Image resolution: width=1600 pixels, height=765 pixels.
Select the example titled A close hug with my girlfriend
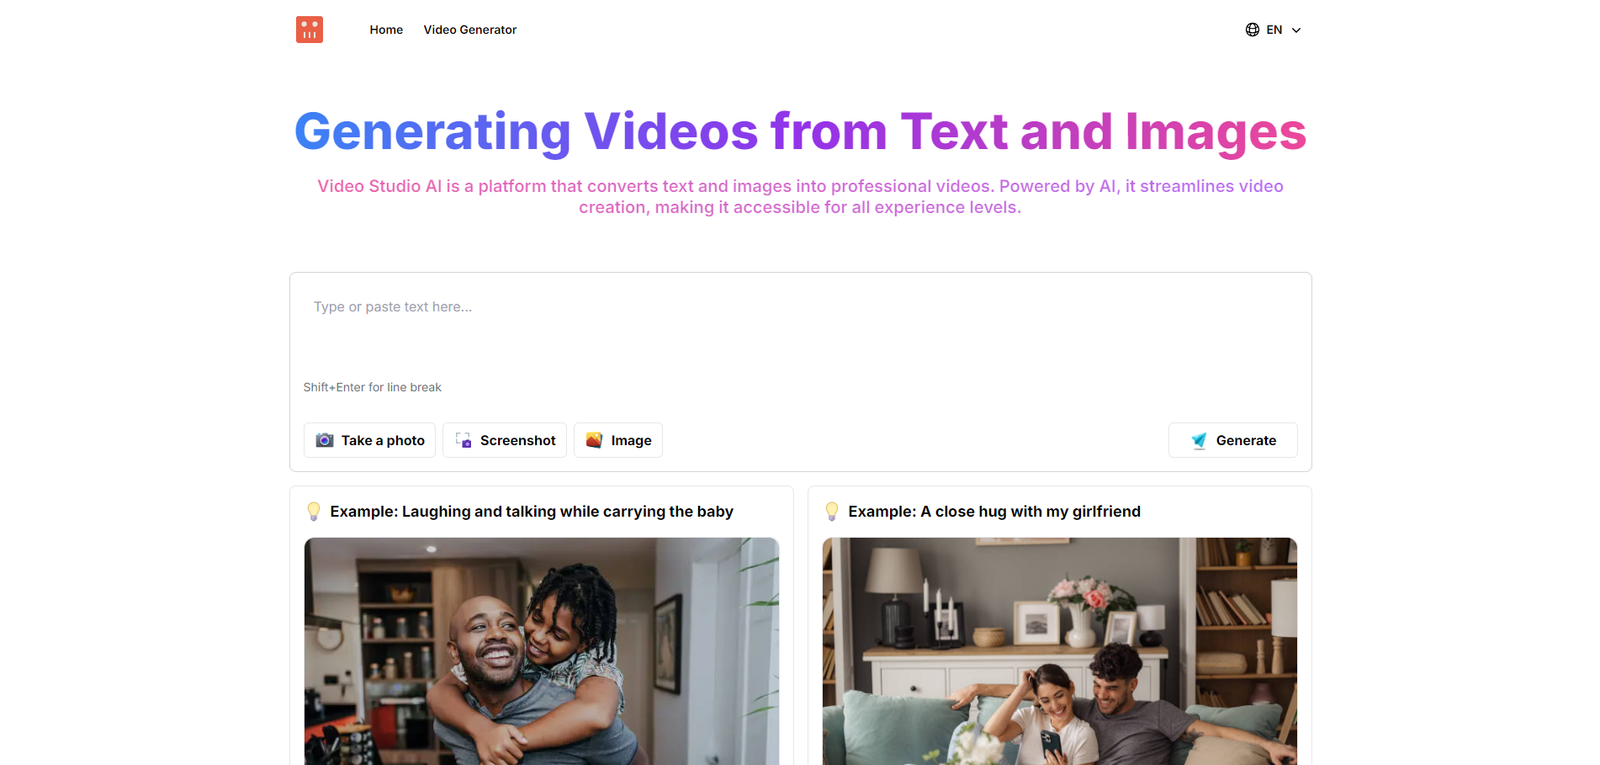(994, 511)
